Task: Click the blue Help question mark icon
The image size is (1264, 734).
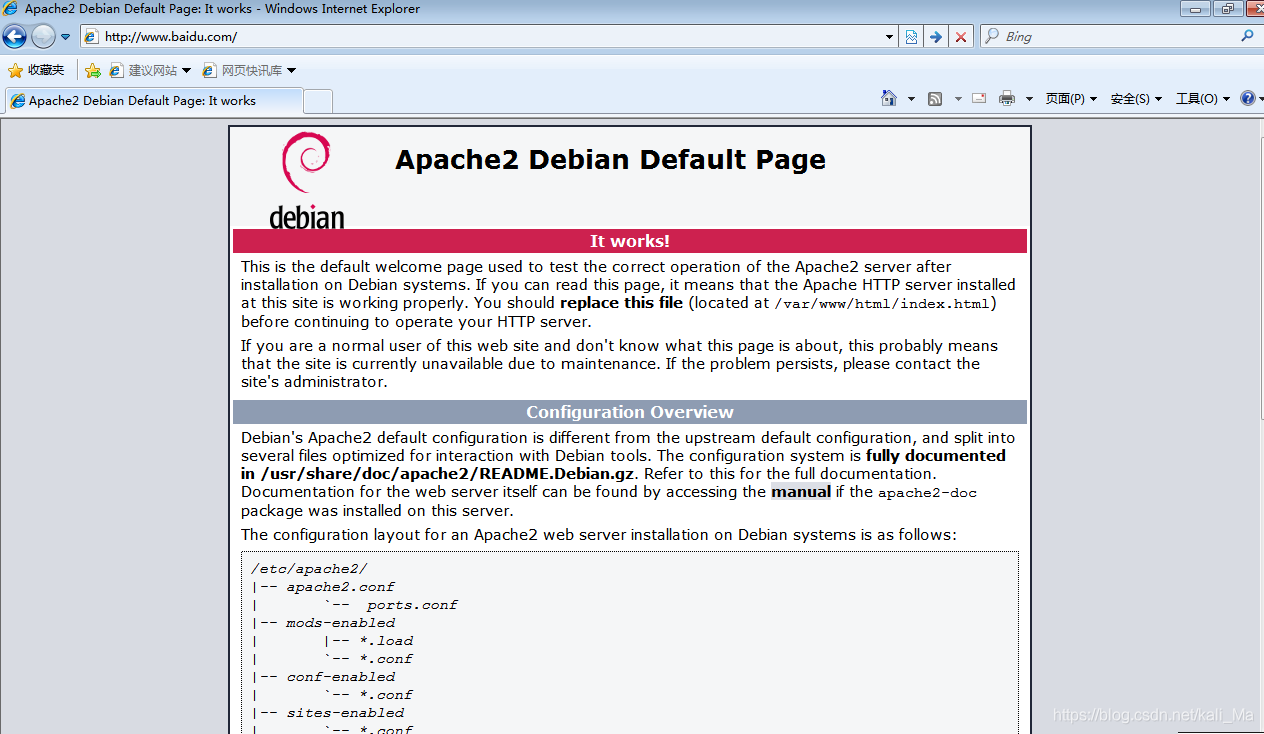Action: click(x=1248, y=98)
